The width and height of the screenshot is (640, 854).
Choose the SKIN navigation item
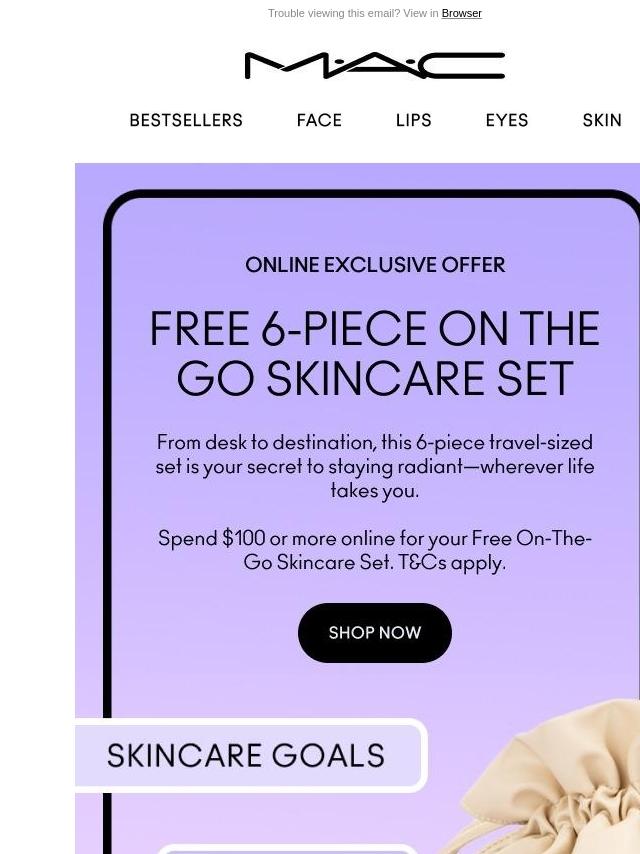(x=602, y=120)
